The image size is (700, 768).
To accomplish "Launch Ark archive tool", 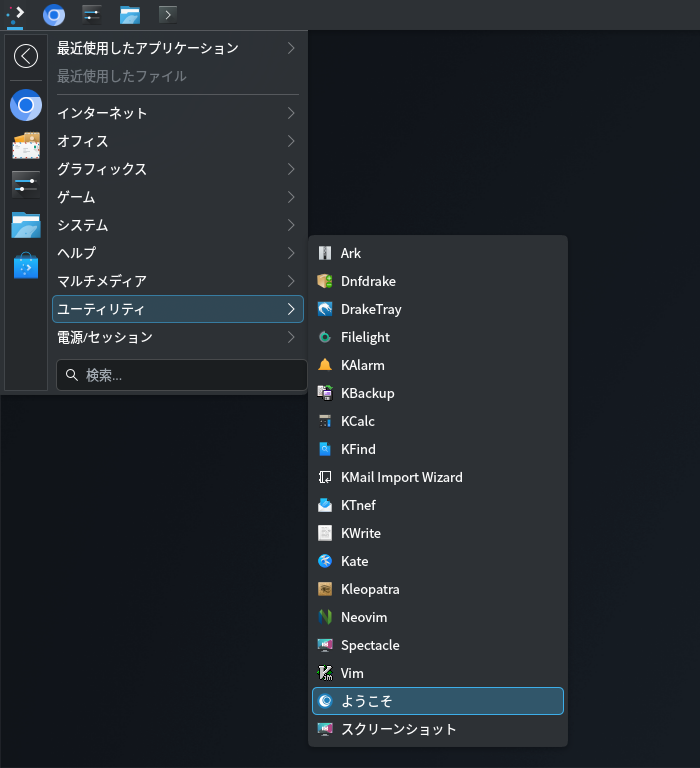I will click(x=437, y=253).
